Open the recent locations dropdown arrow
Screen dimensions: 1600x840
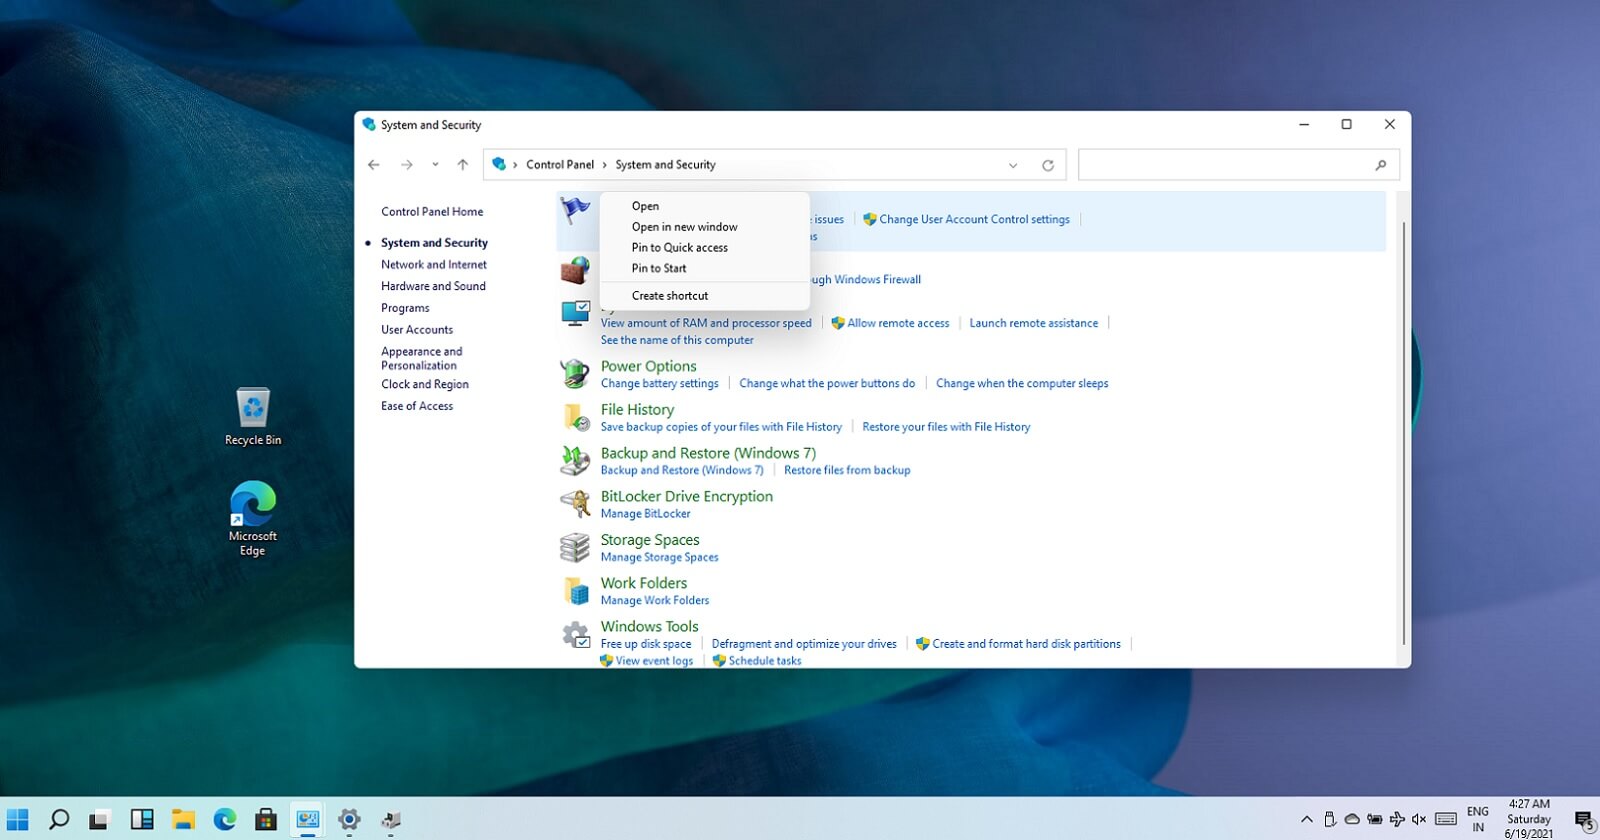[435, 165]
